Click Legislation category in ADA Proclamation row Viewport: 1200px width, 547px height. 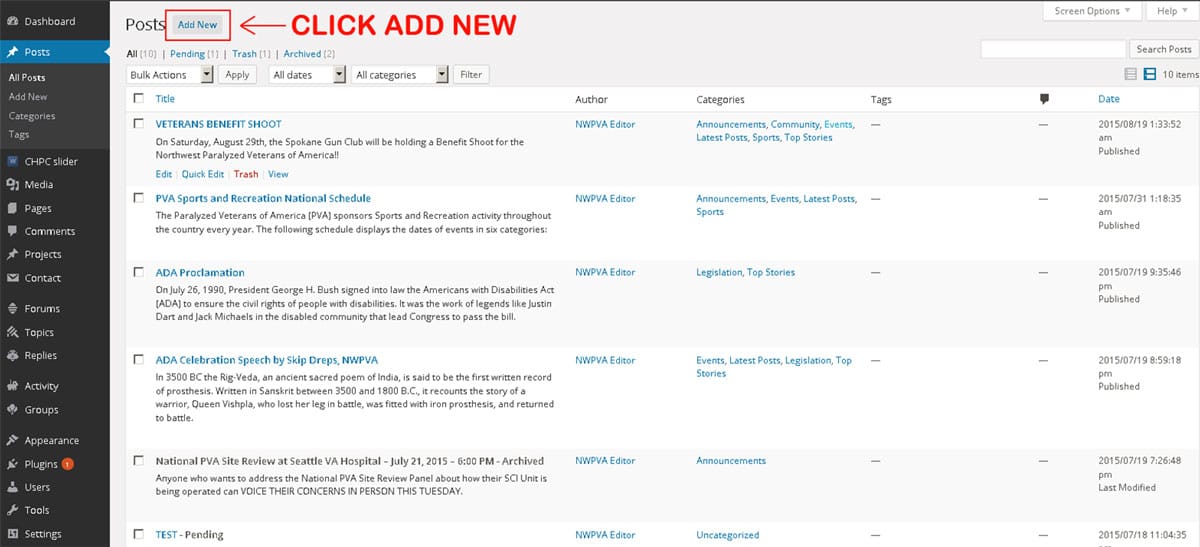pyautogui.click(x=719, y=272)
